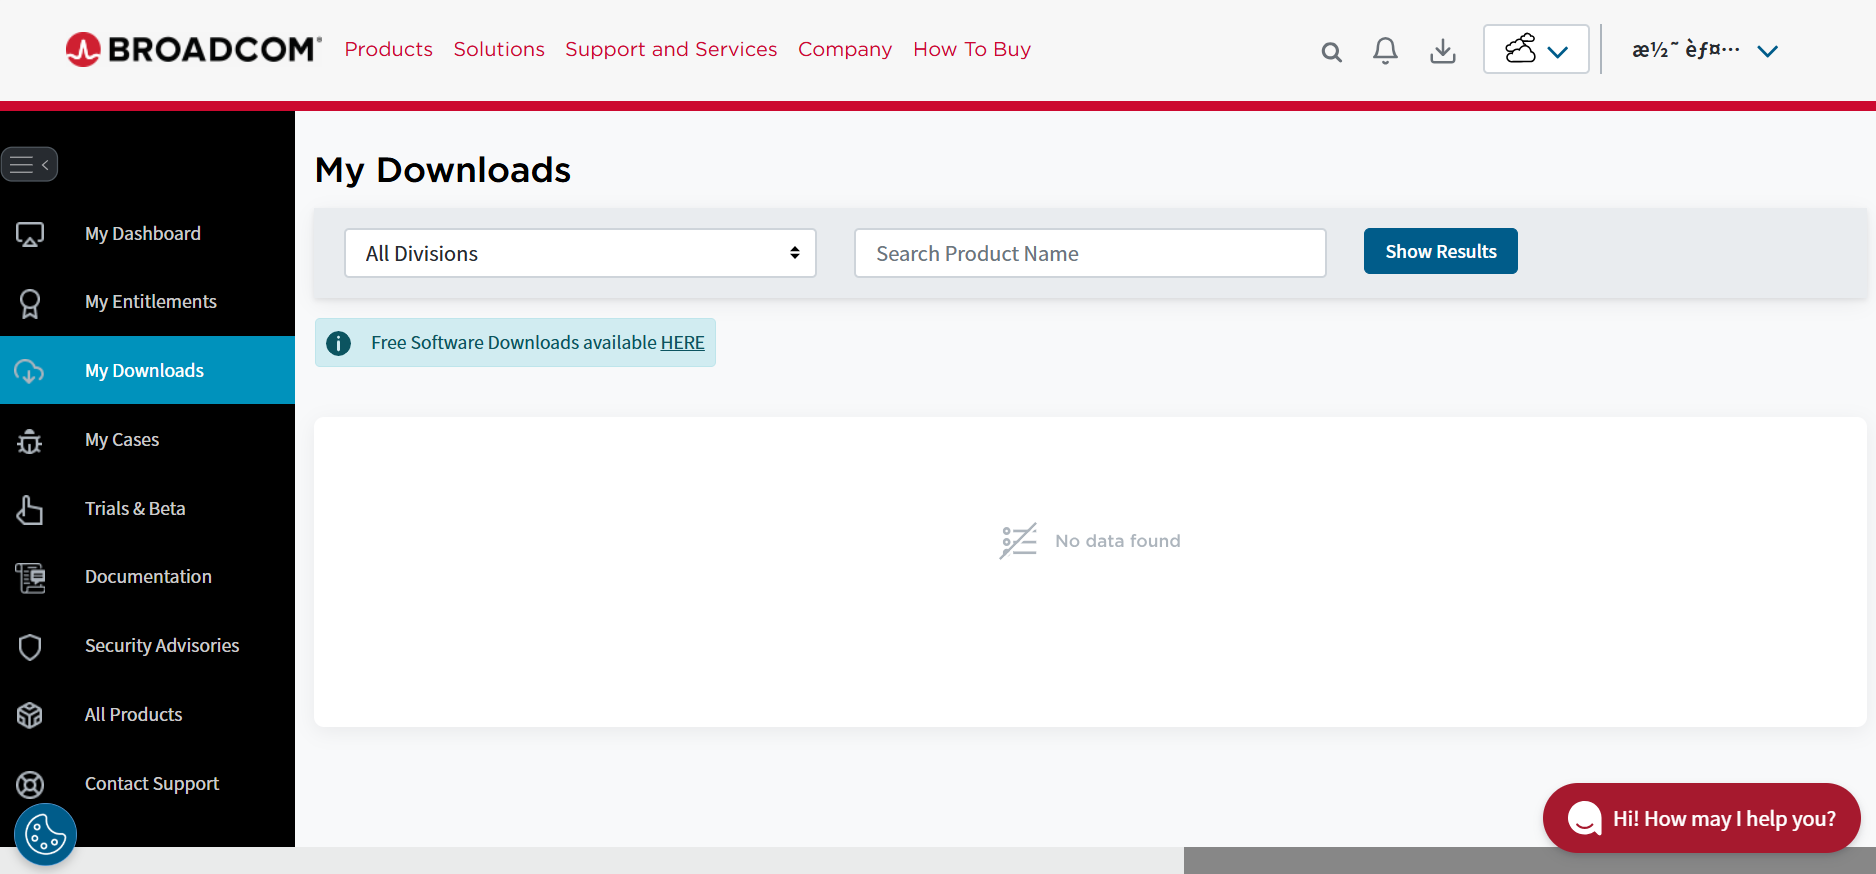Open the Company menu
The width and height of the screenshot is (1876, 874).
tap(845, 49)
